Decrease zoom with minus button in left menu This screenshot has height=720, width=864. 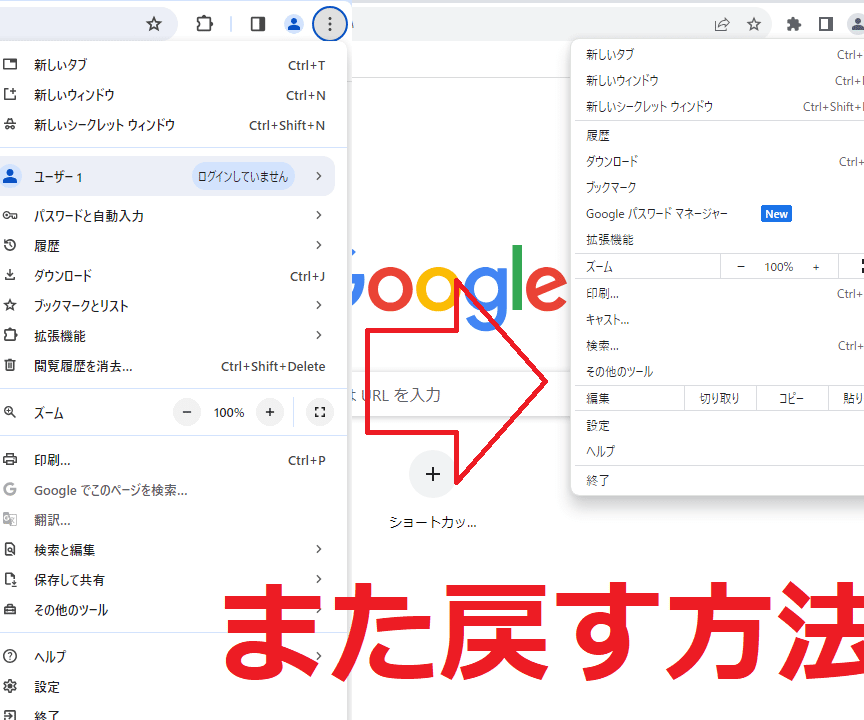coord(187,412)
